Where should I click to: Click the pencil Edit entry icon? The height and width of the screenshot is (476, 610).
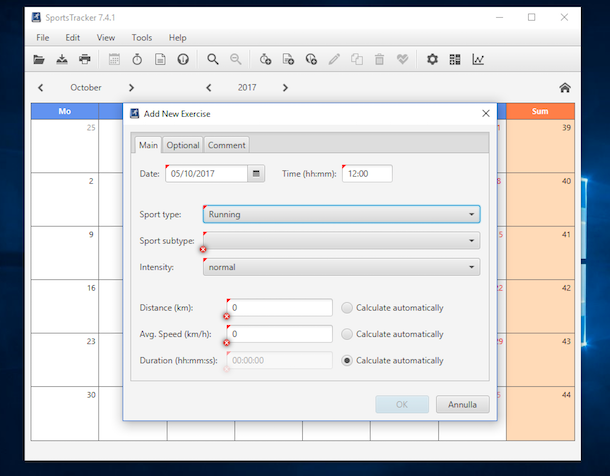click(334, 60)
